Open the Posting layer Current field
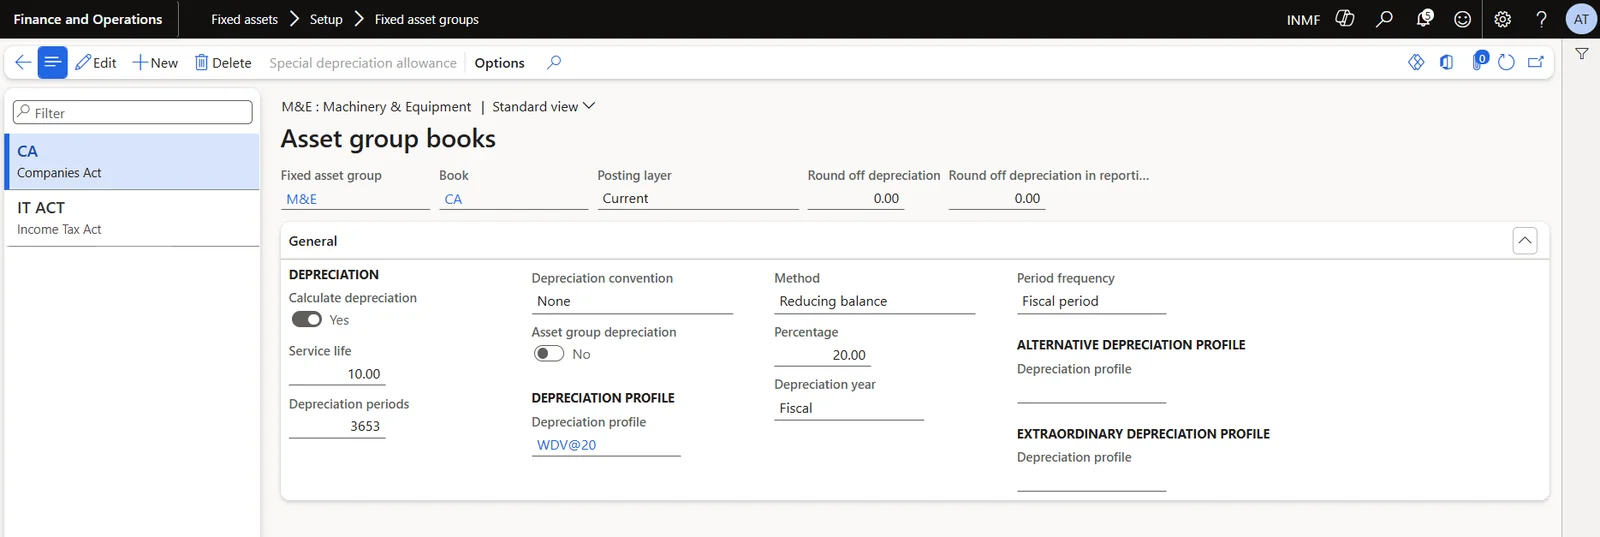 tap(697, 199)
